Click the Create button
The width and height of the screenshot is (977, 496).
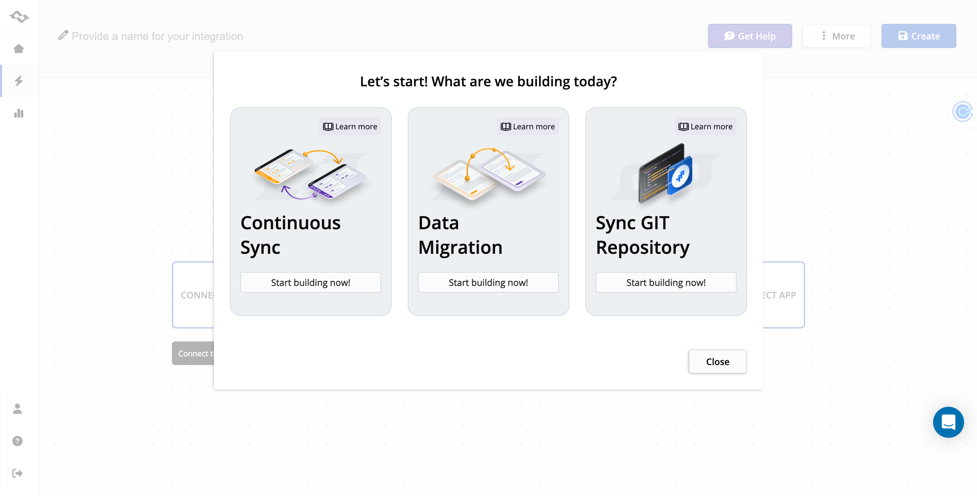[x=918, y=36]
